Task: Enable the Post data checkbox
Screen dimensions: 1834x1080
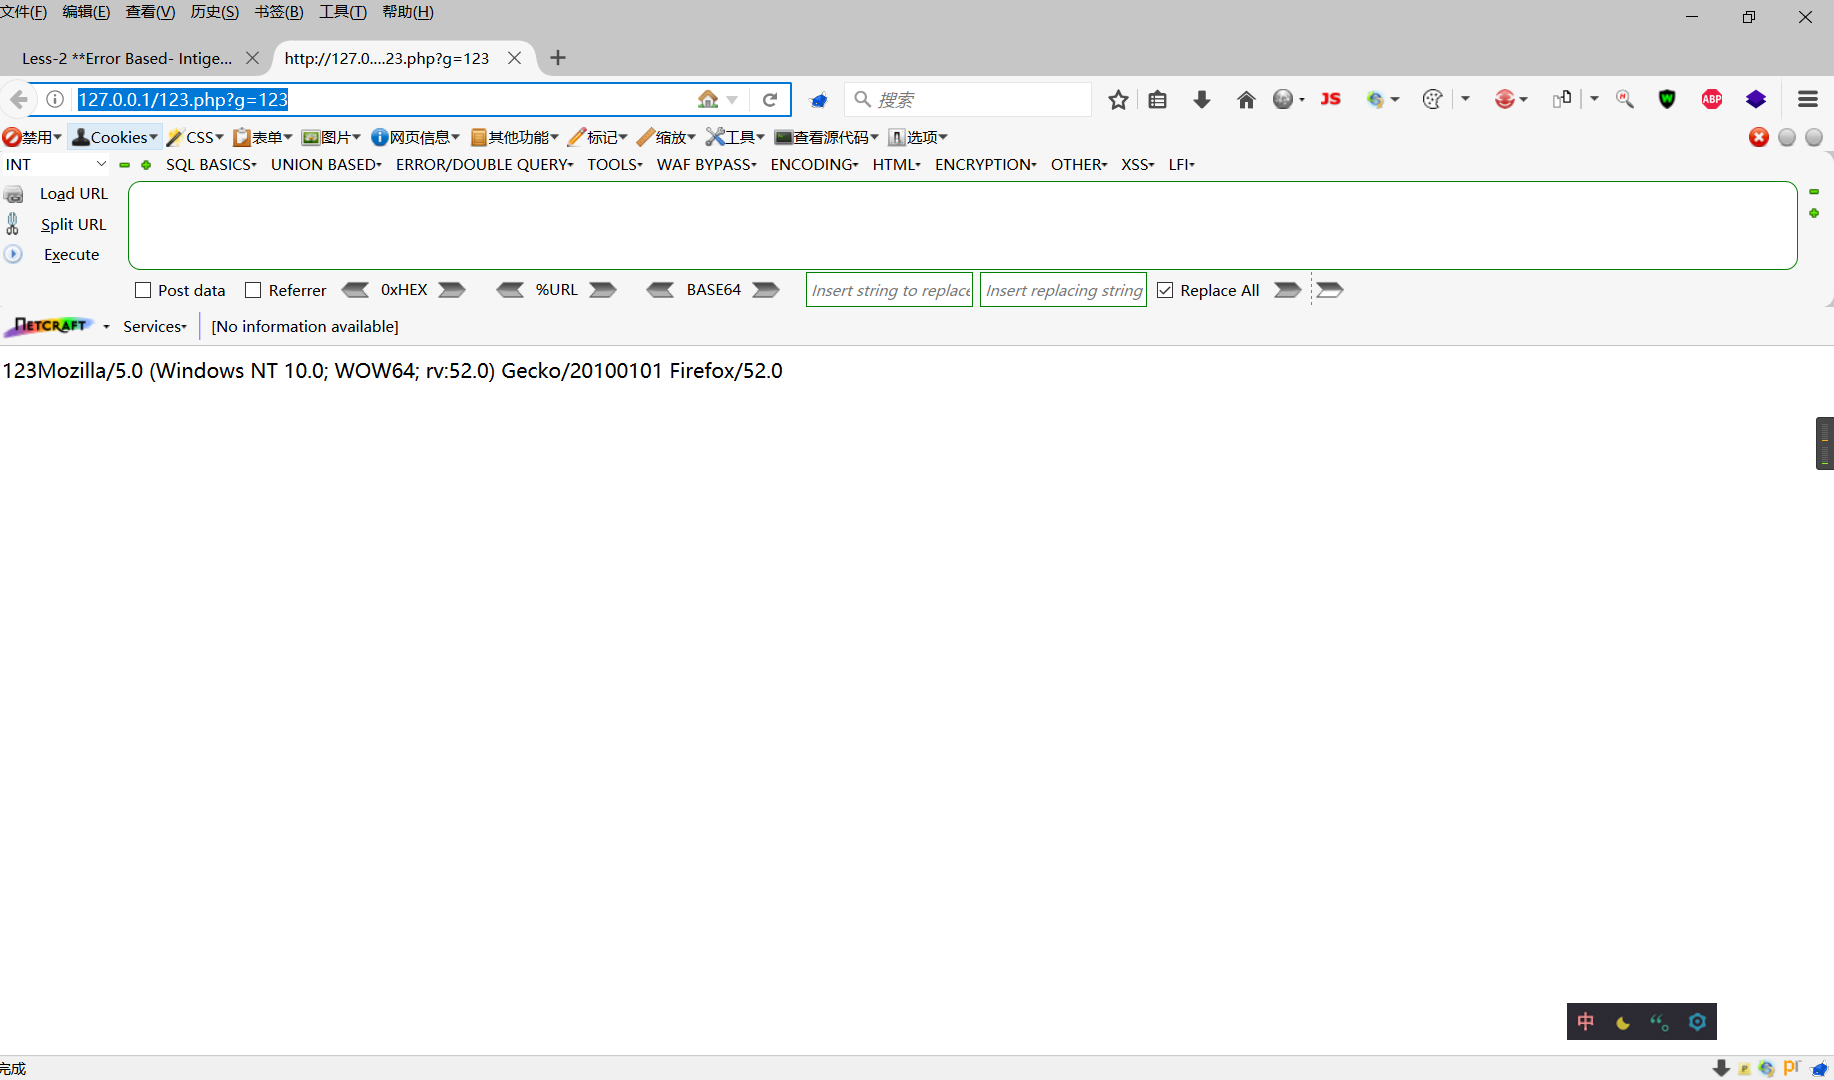Action: 142,289
